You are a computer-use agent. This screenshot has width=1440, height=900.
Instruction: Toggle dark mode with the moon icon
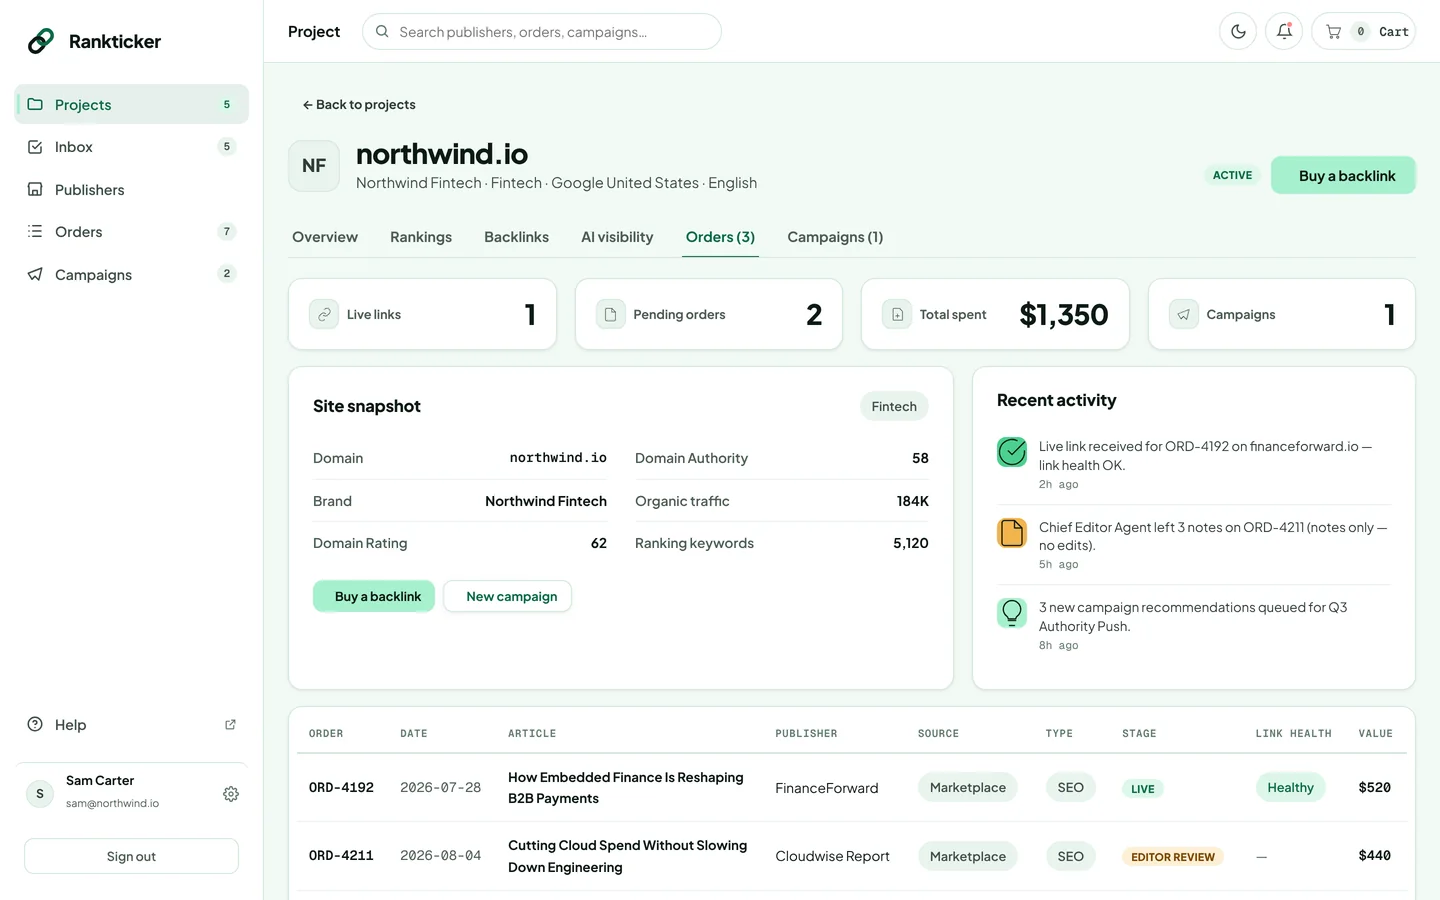(1238, 32)
